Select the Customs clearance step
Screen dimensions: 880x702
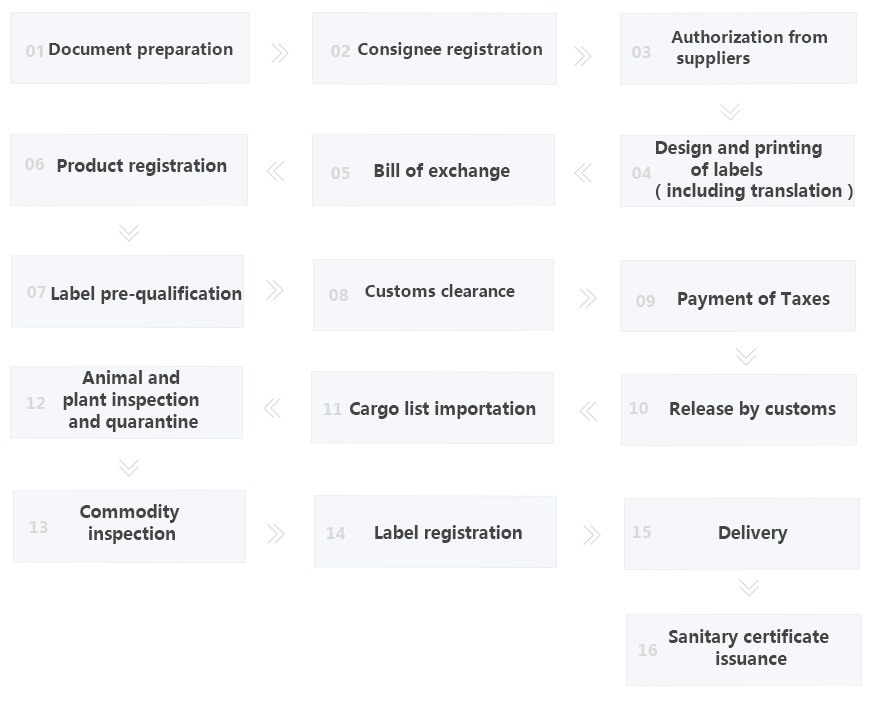(x=433, y=294)
